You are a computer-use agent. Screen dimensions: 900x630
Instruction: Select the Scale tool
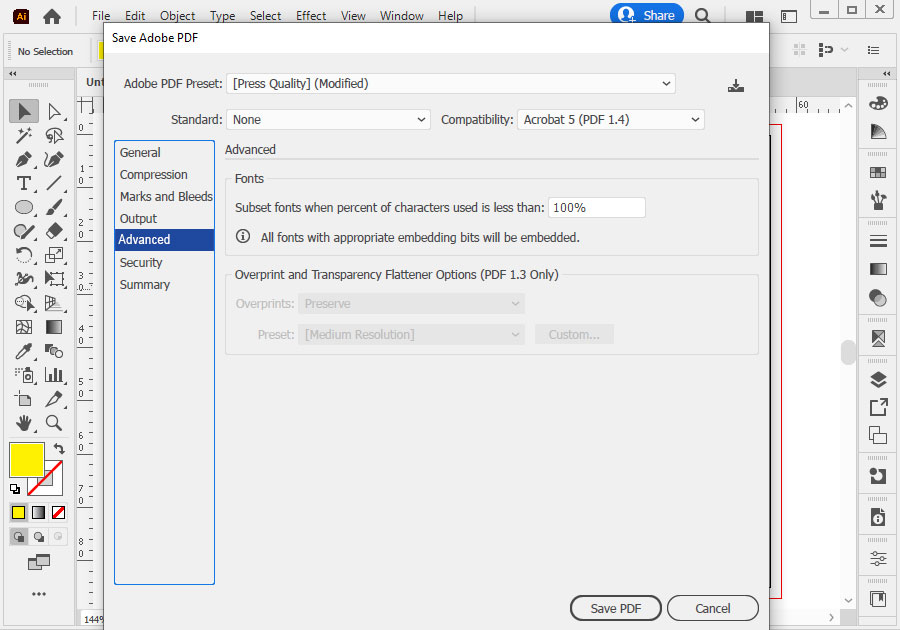(54, 255)
